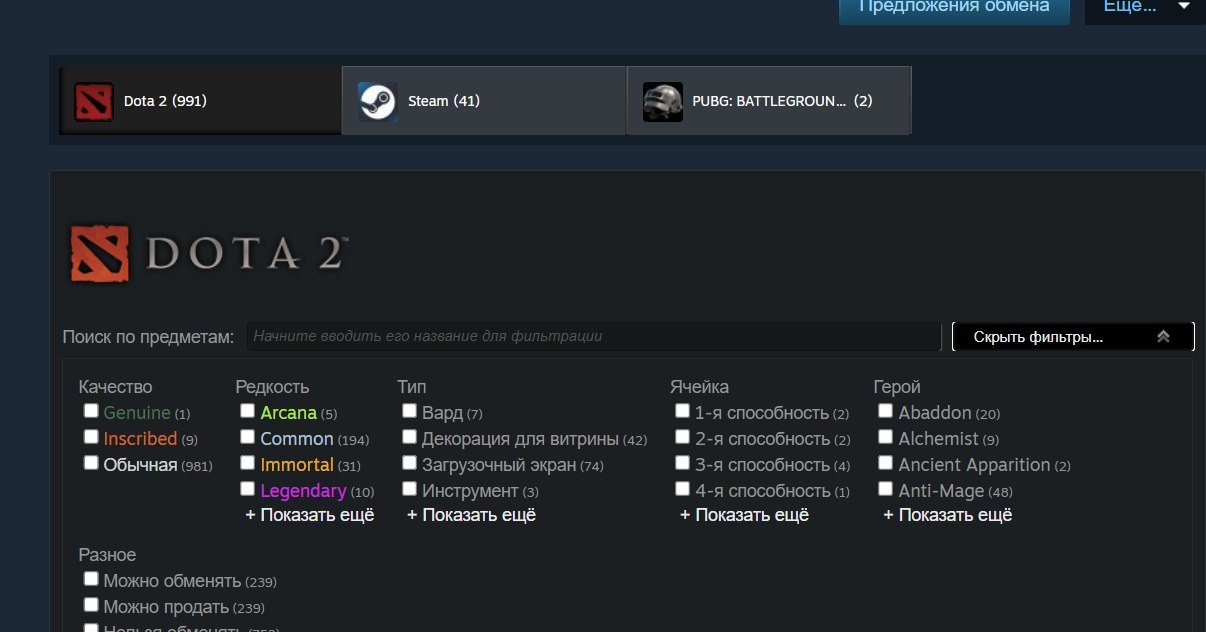
Task: Filter by hero Abaddon checkbox
Action: click(x=885, y=411)
